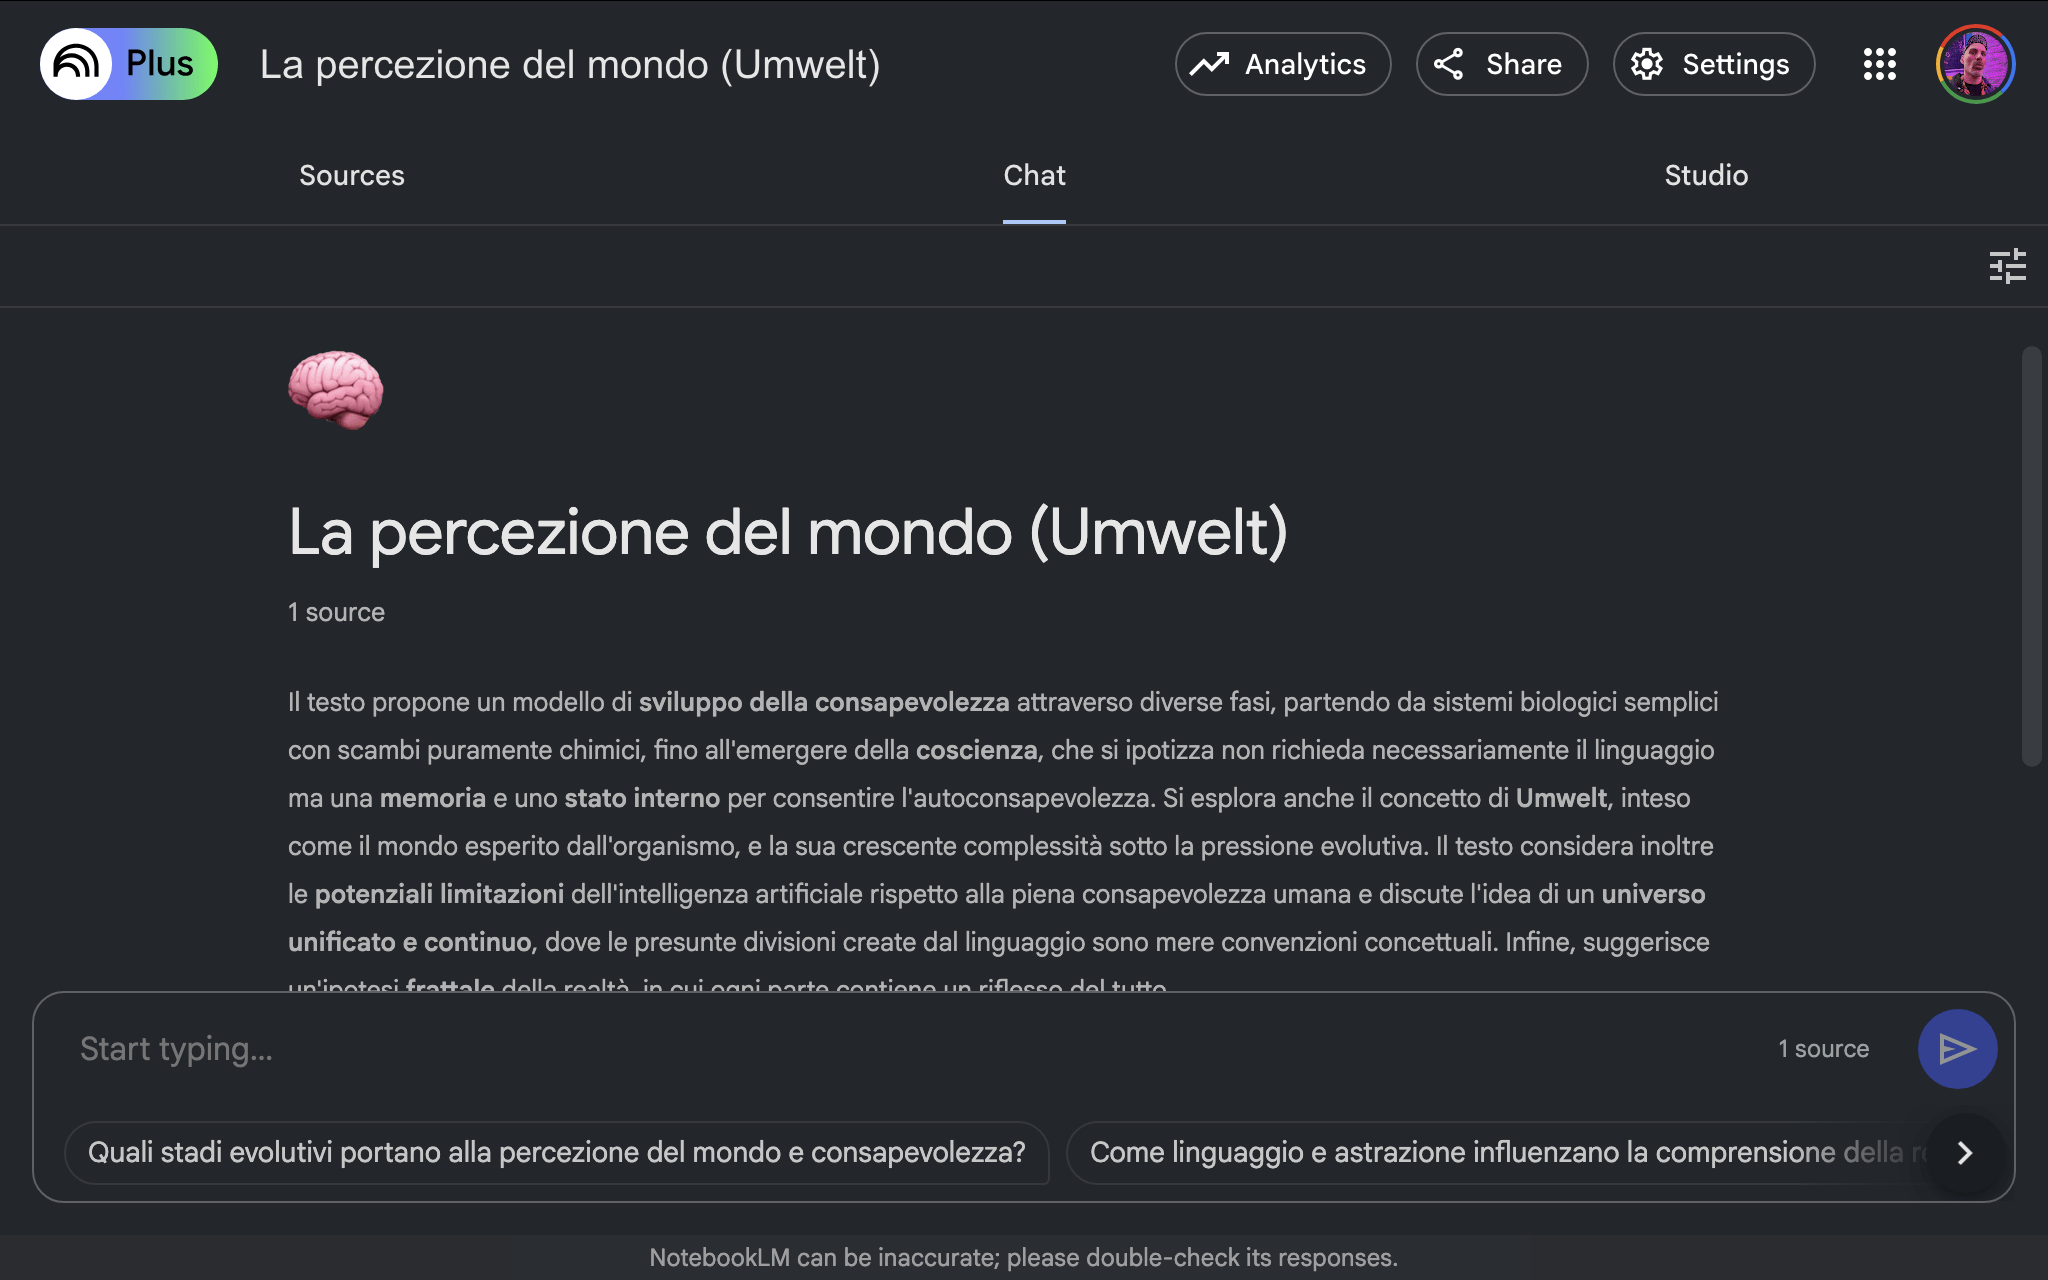Click the user profile avatar
This screenshot has height=1280, width=2048.
1975,64
